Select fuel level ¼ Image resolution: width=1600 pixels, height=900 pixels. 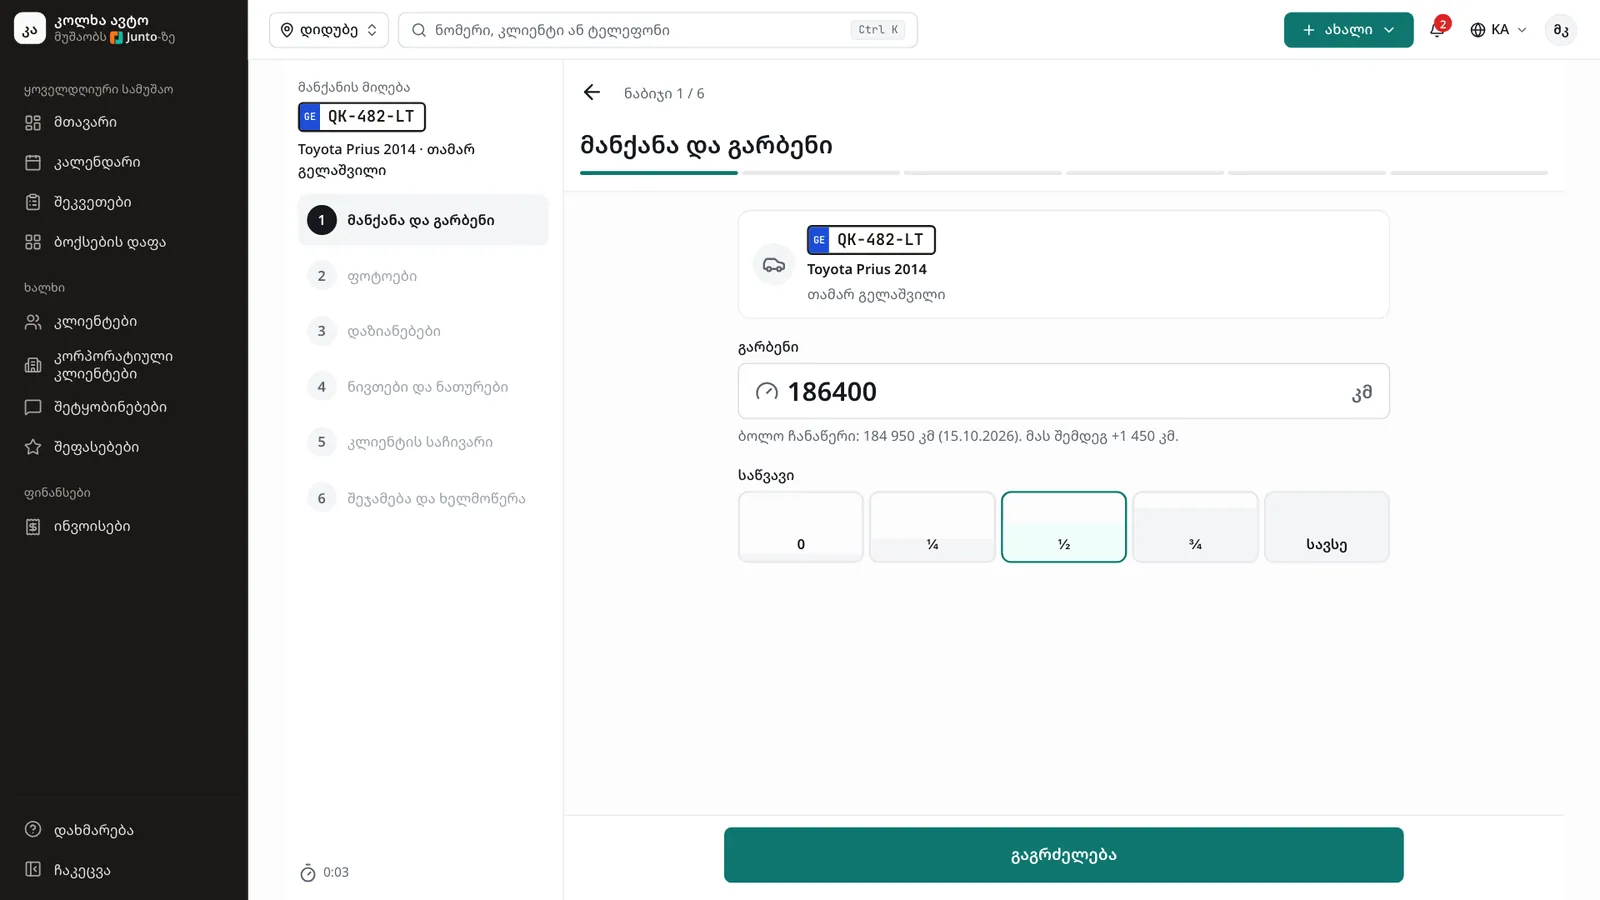(x=932, y=527)
